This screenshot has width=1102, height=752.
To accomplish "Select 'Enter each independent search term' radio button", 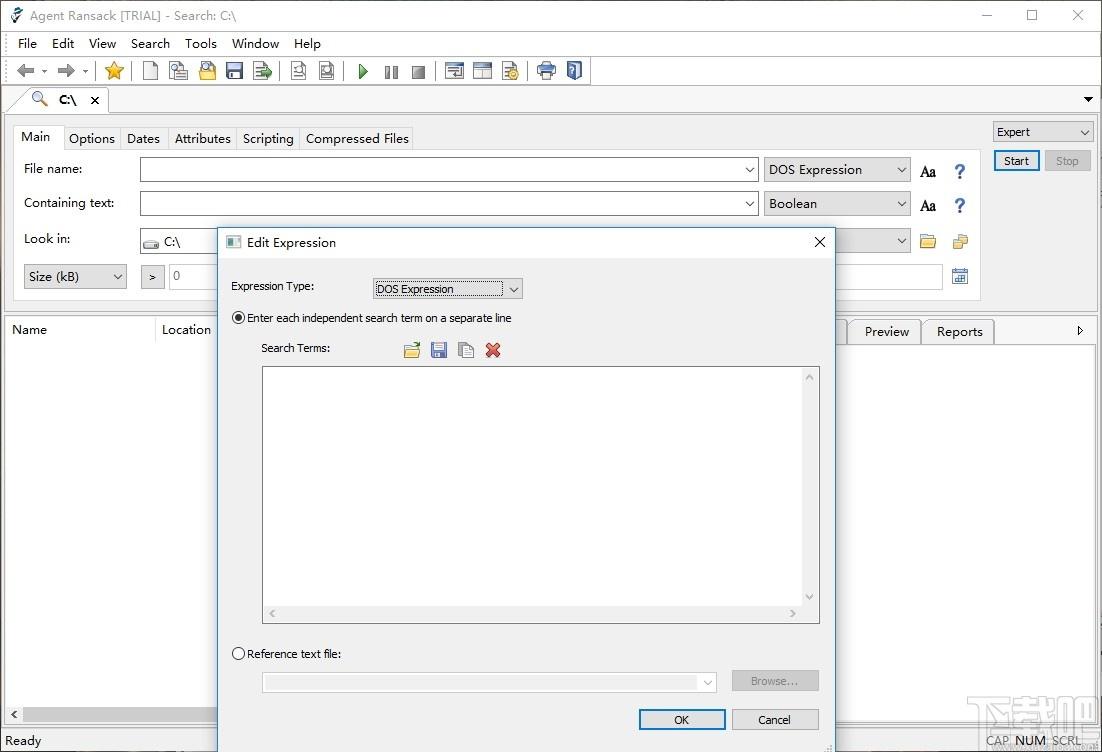I will tap(238, 318).
